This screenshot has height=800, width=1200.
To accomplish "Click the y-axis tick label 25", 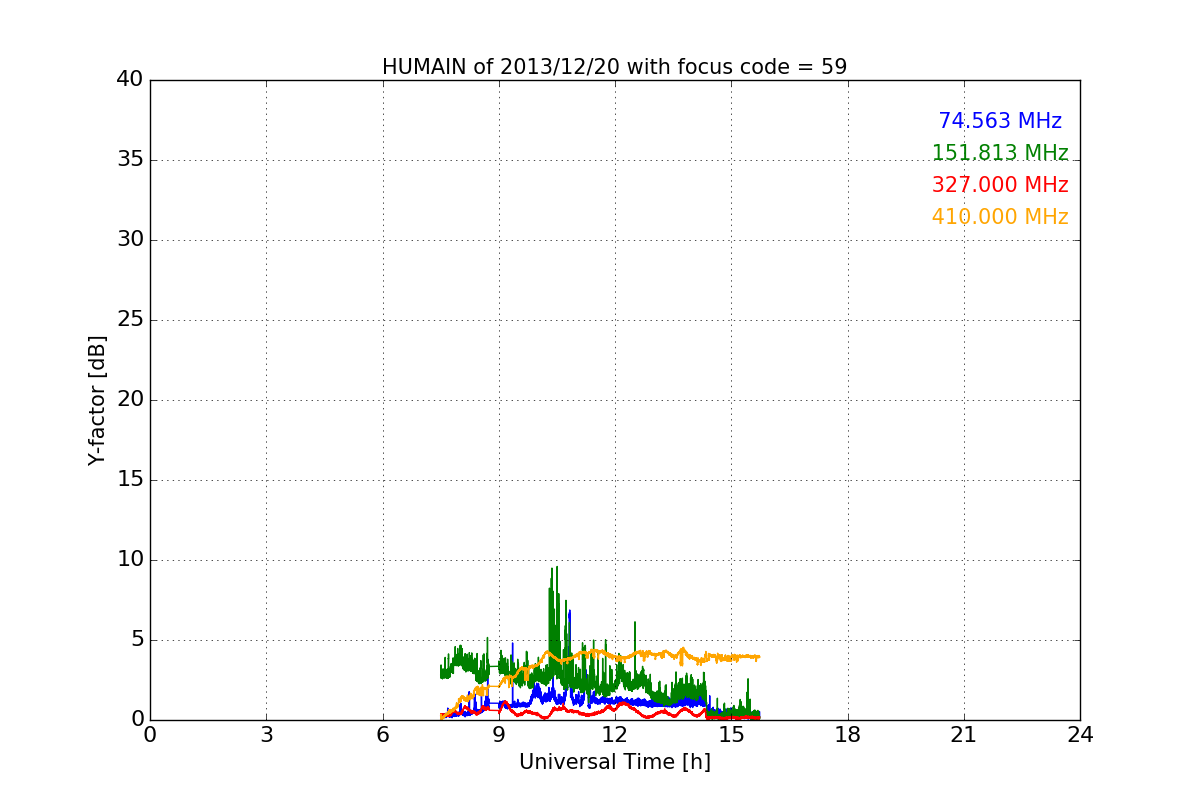I will pyautogui.click(x=130, y=320).
